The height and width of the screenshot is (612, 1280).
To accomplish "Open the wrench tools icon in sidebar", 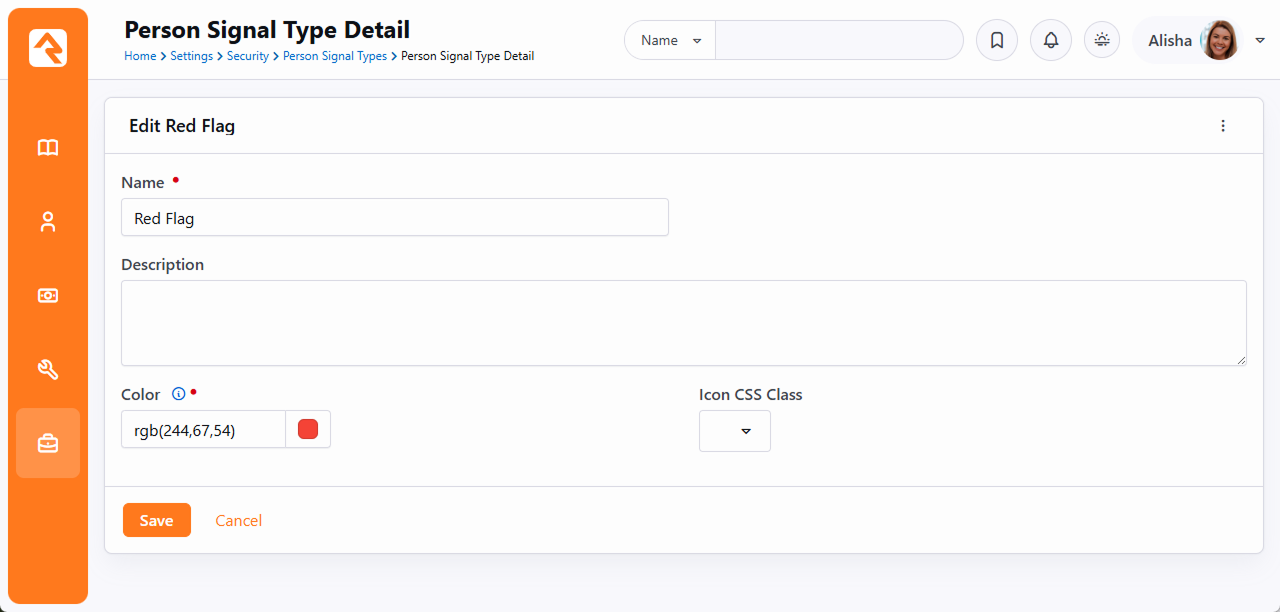I will (48, 370).
